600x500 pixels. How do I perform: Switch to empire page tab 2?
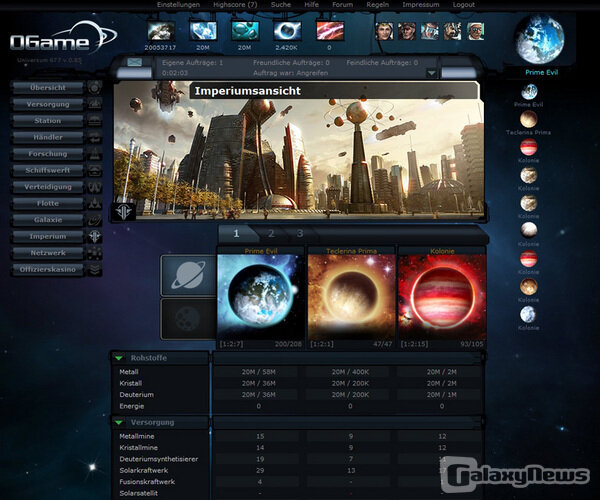tap(271, 233)
